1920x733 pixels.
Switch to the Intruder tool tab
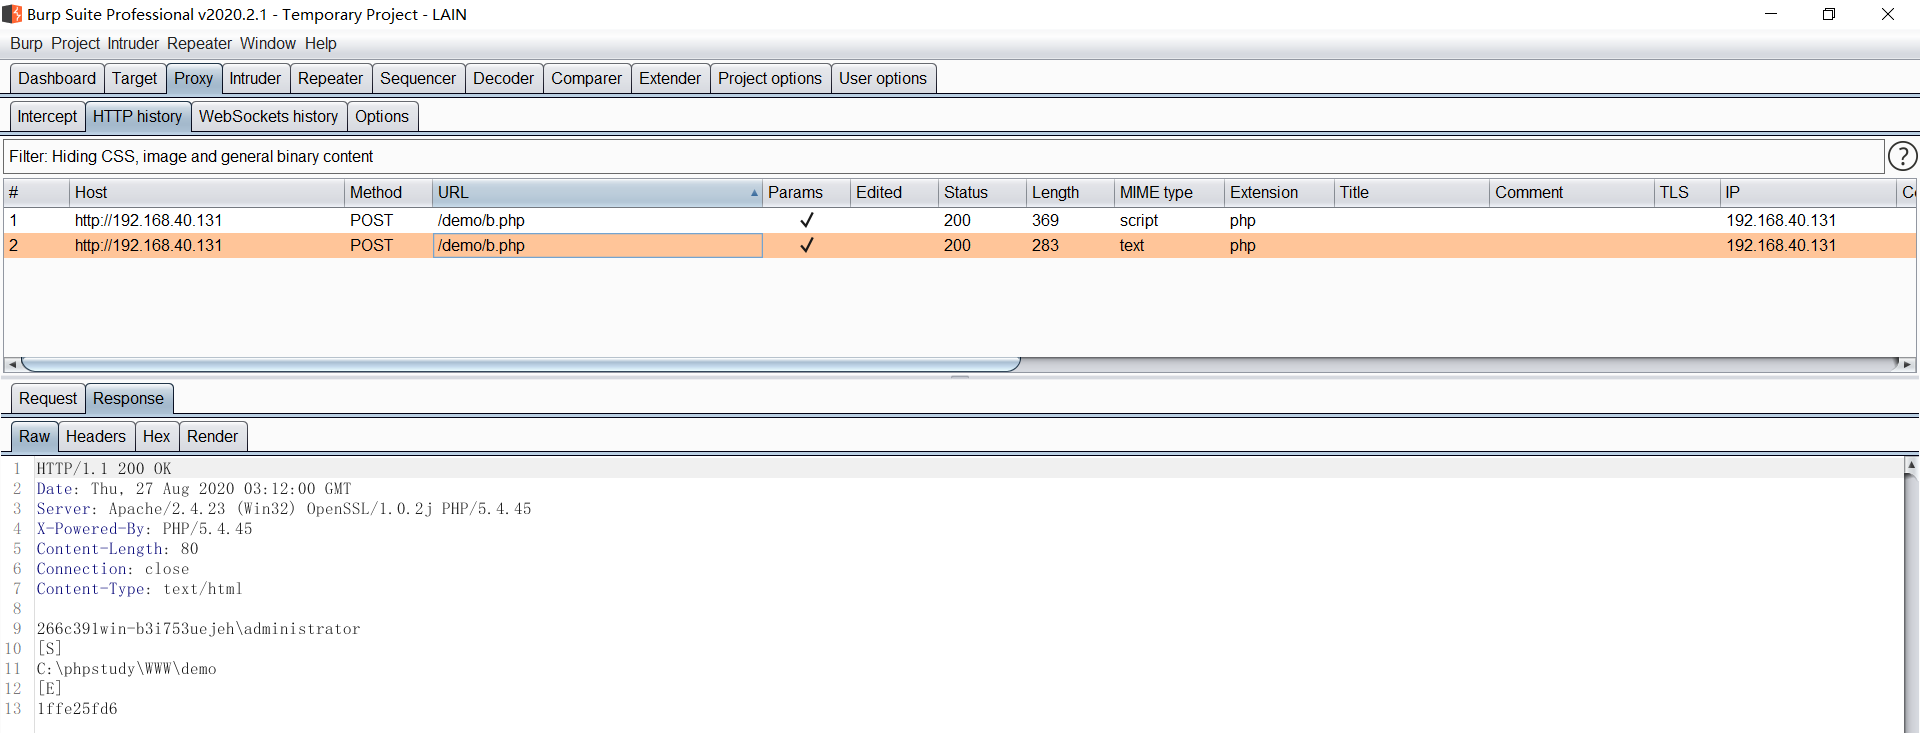[x=255, y=78]
